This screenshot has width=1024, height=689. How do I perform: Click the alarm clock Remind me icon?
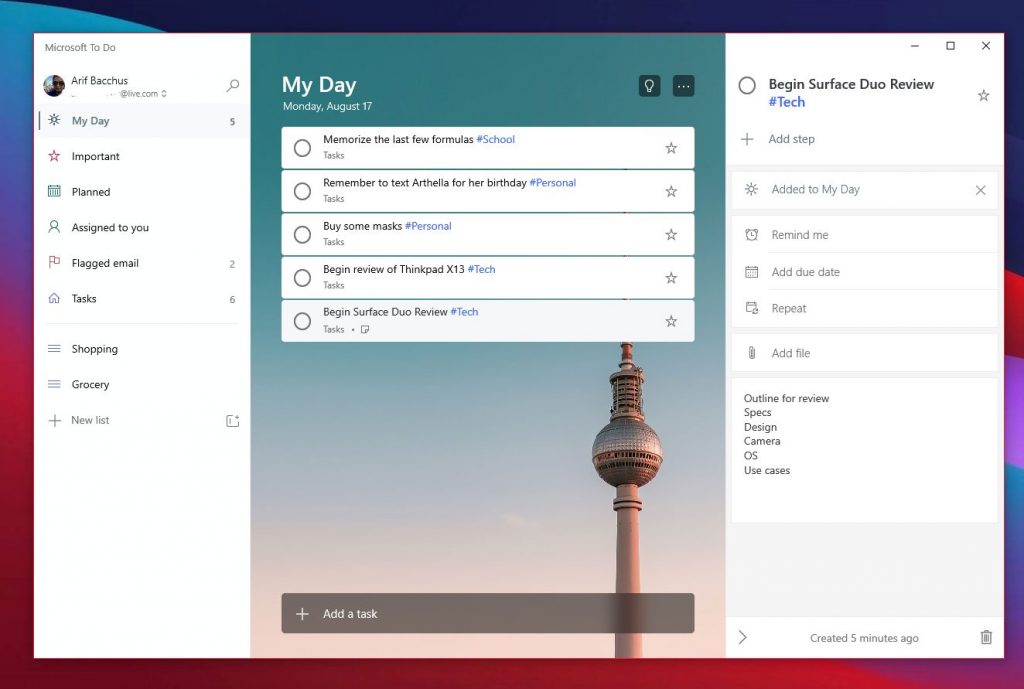point(752,234)
